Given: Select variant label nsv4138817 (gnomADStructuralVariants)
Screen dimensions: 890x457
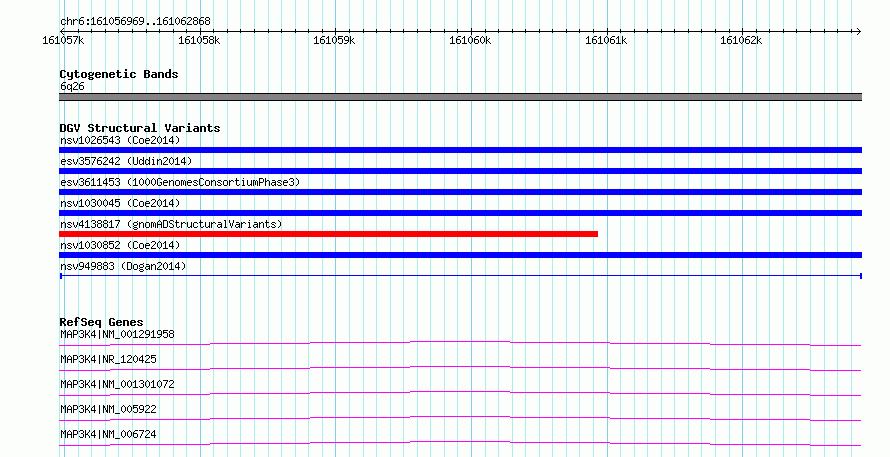Looking at the screenshot, I should point(171,224).
